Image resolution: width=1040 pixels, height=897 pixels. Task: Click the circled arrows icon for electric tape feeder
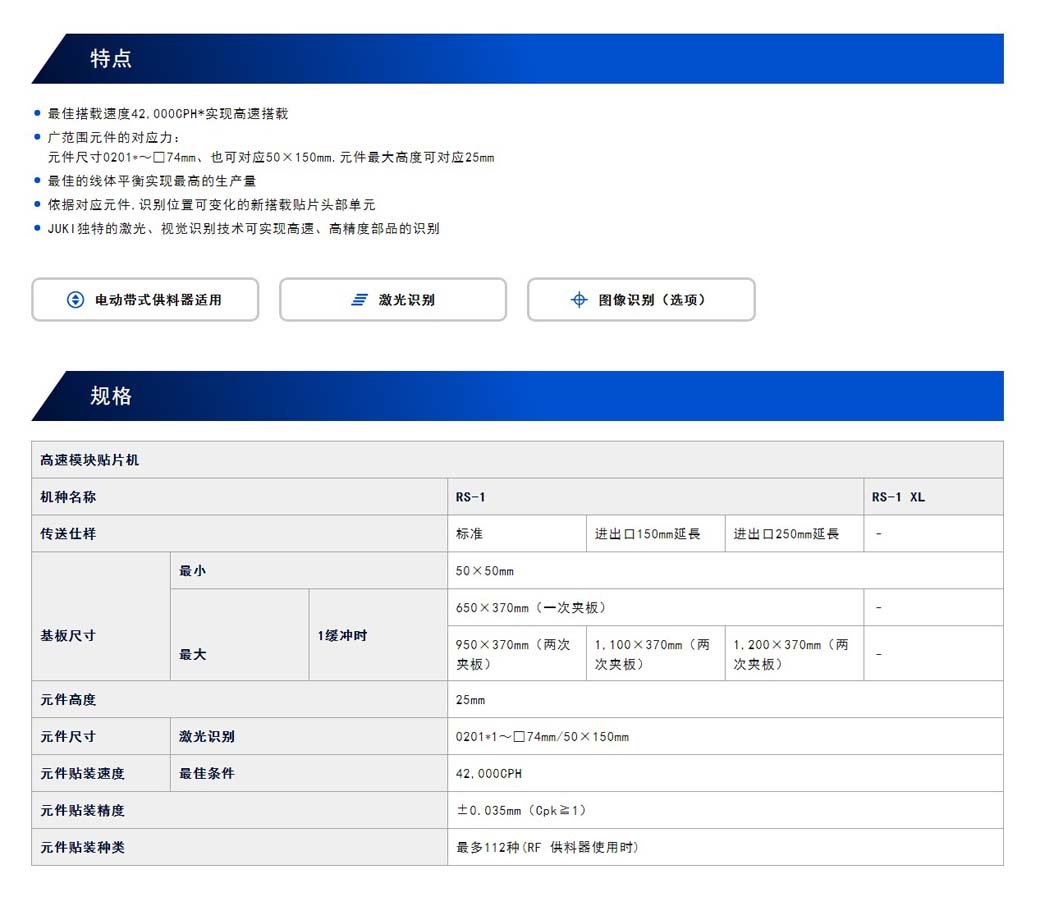point(75,300)
